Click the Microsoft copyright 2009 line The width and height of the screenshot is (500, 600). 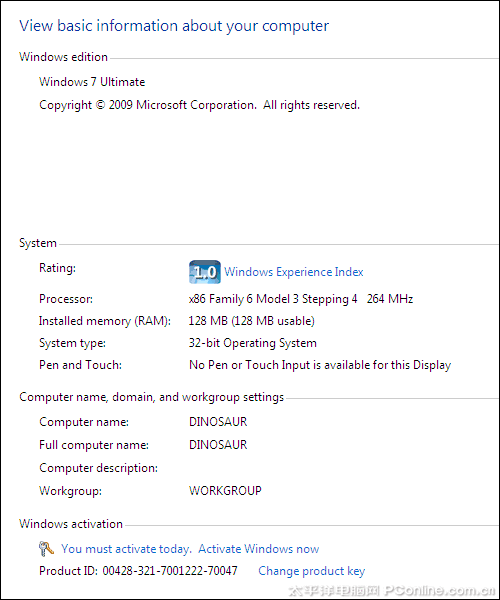point(199,105)
